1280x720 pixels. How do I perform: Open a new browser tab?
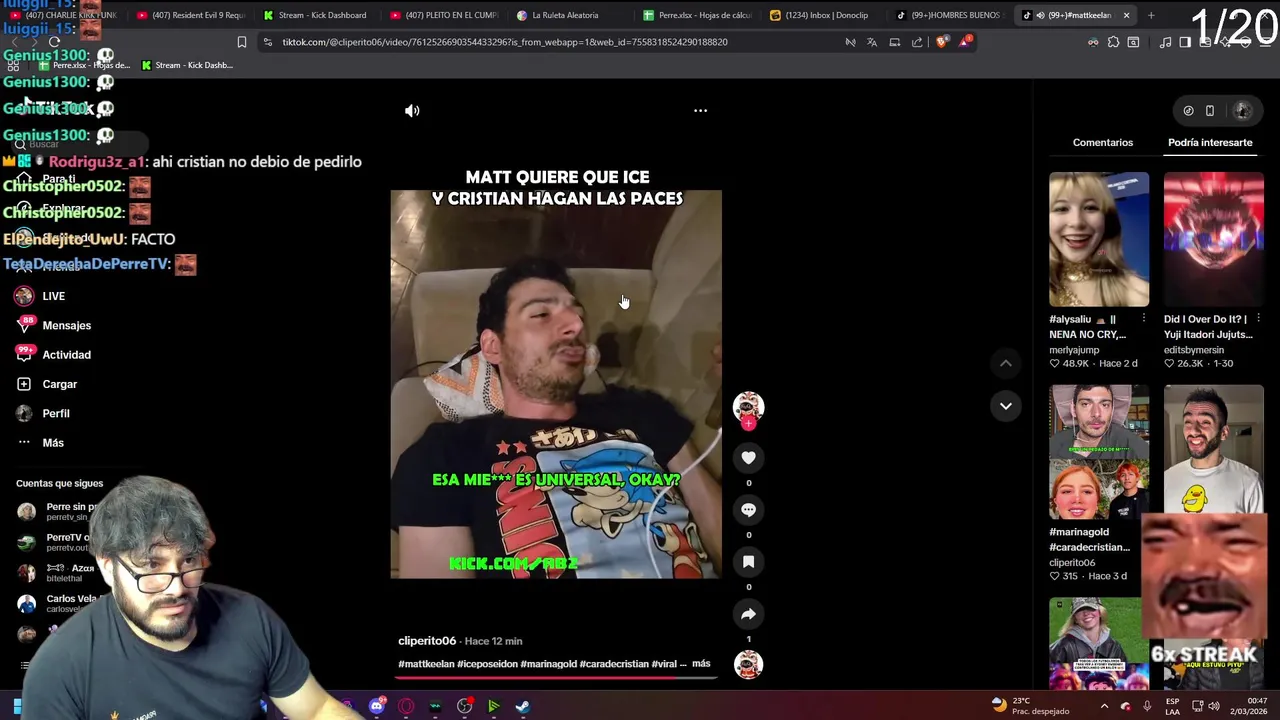pyautogui.click(x=1151, y=15)
